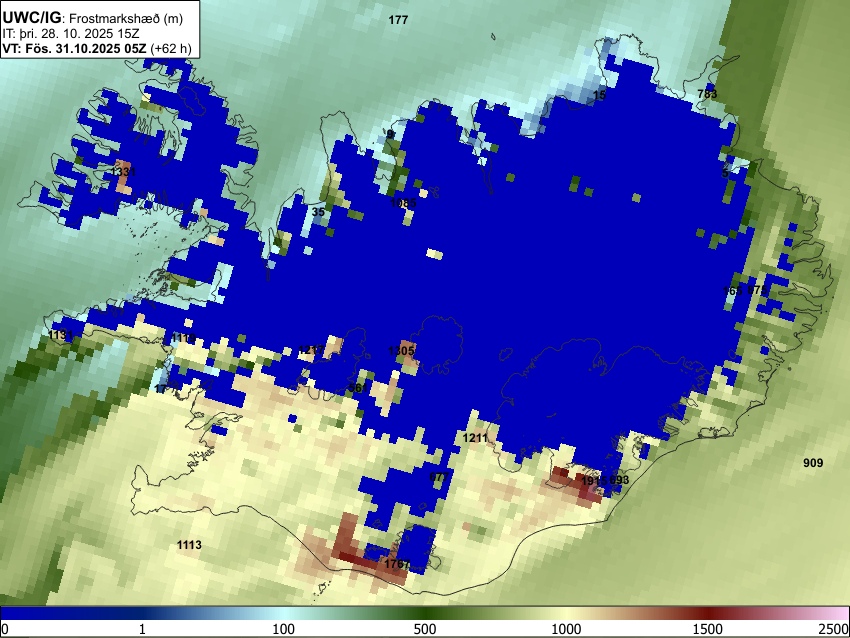The height and width of the screenshot is (638, 850).
Task: Click the 100 label on the color scale
Action: coord(283,629)
